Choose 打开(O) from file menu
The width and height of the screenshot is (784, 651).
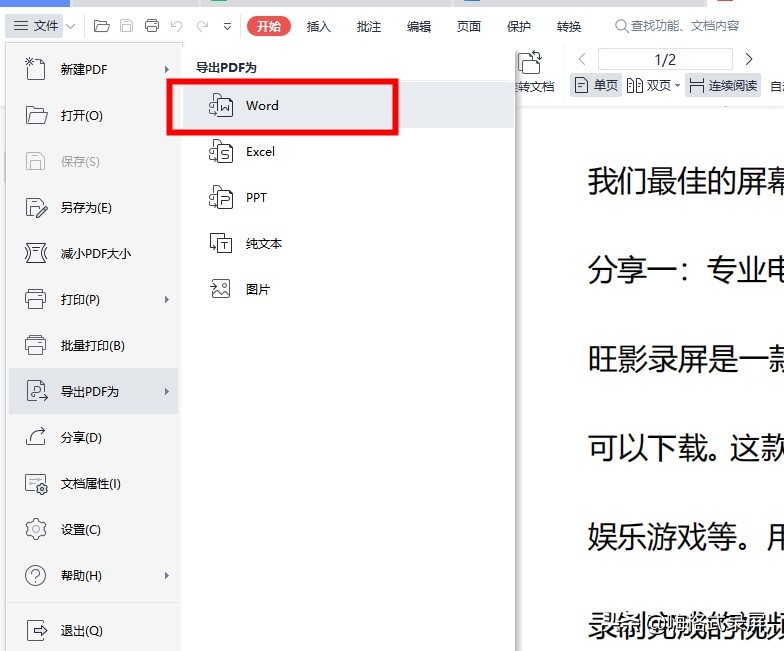94,116
